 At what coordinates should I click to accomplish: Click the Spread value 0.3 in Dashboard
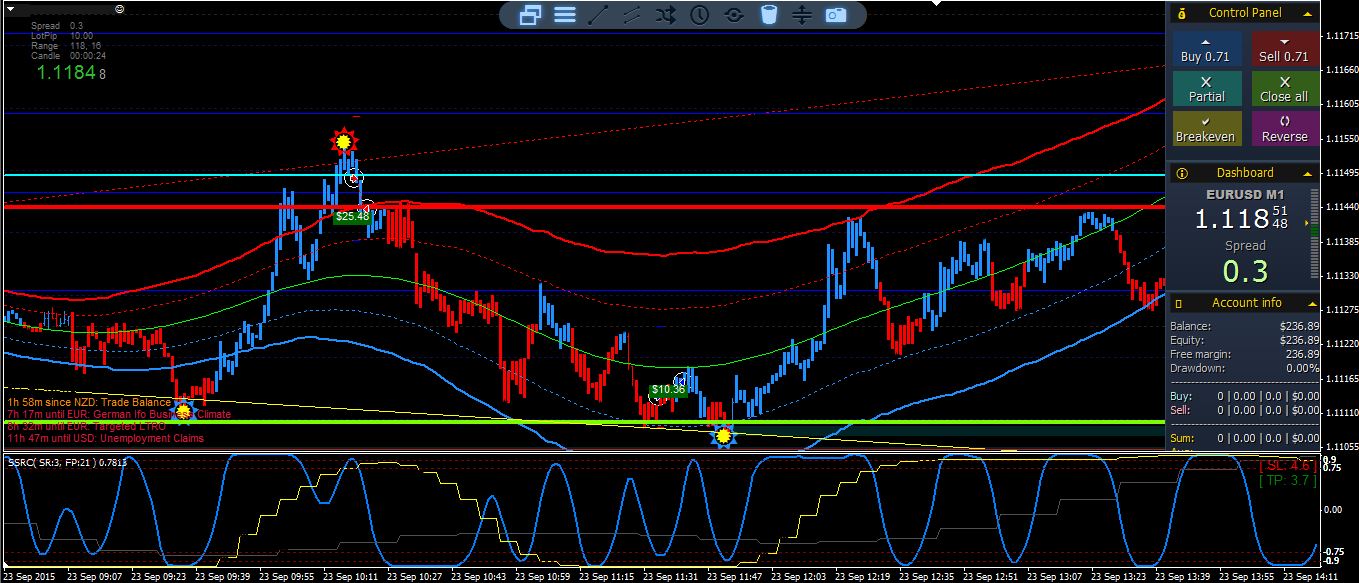(1245, 271)
